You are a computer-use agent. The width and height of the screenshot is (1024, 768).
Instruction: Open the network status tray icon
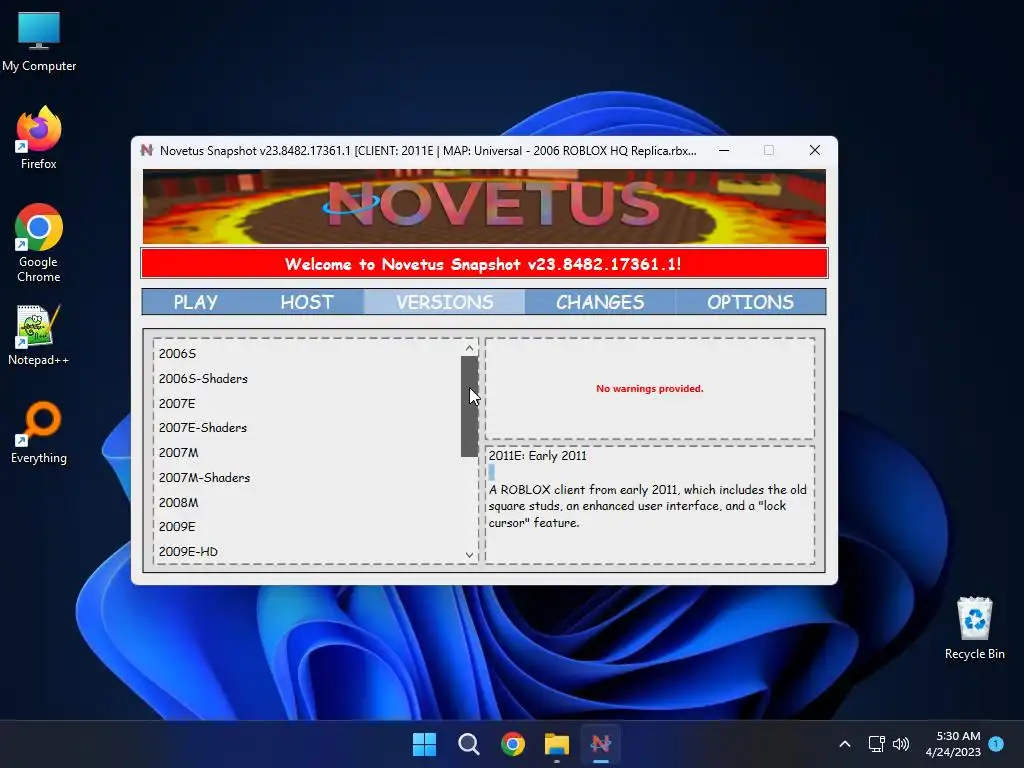tap(876, 744)
